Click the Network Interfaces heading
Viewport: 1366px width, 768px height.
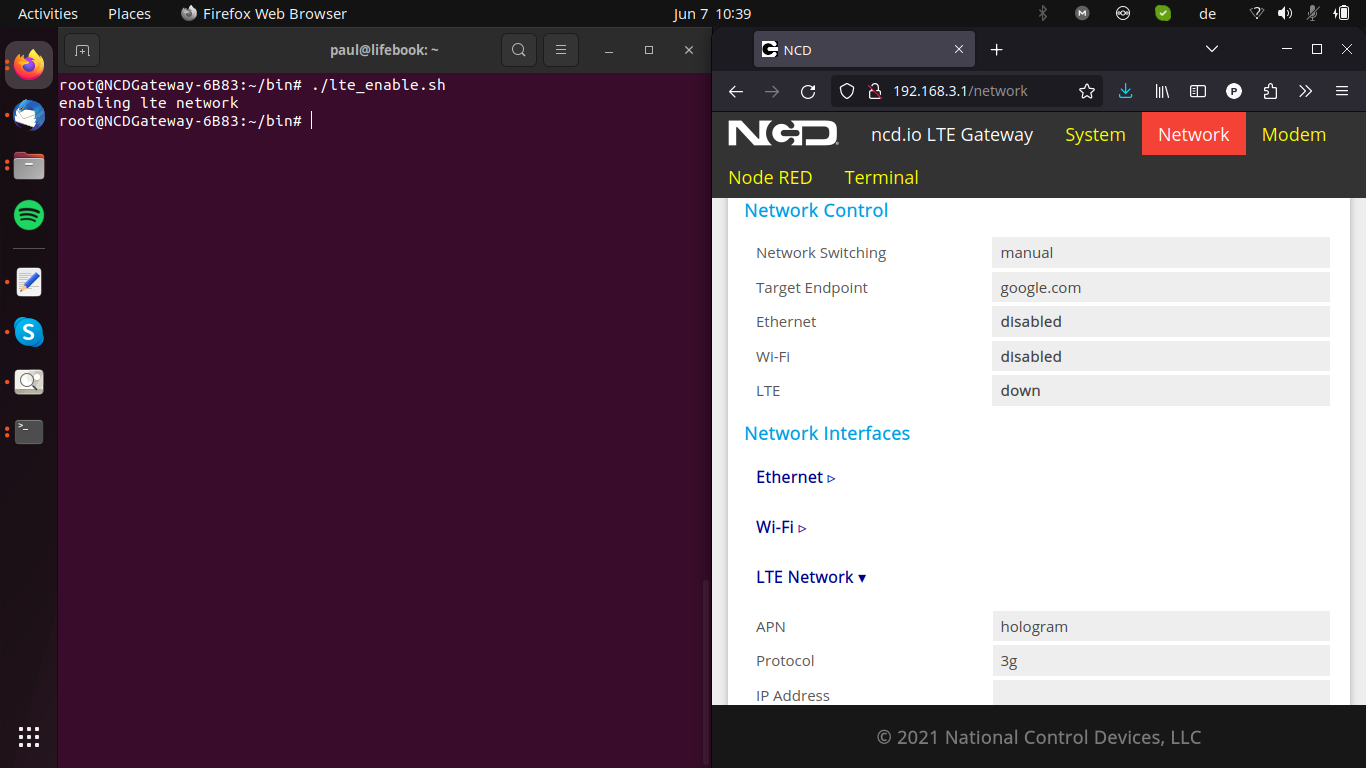point(827,433)
